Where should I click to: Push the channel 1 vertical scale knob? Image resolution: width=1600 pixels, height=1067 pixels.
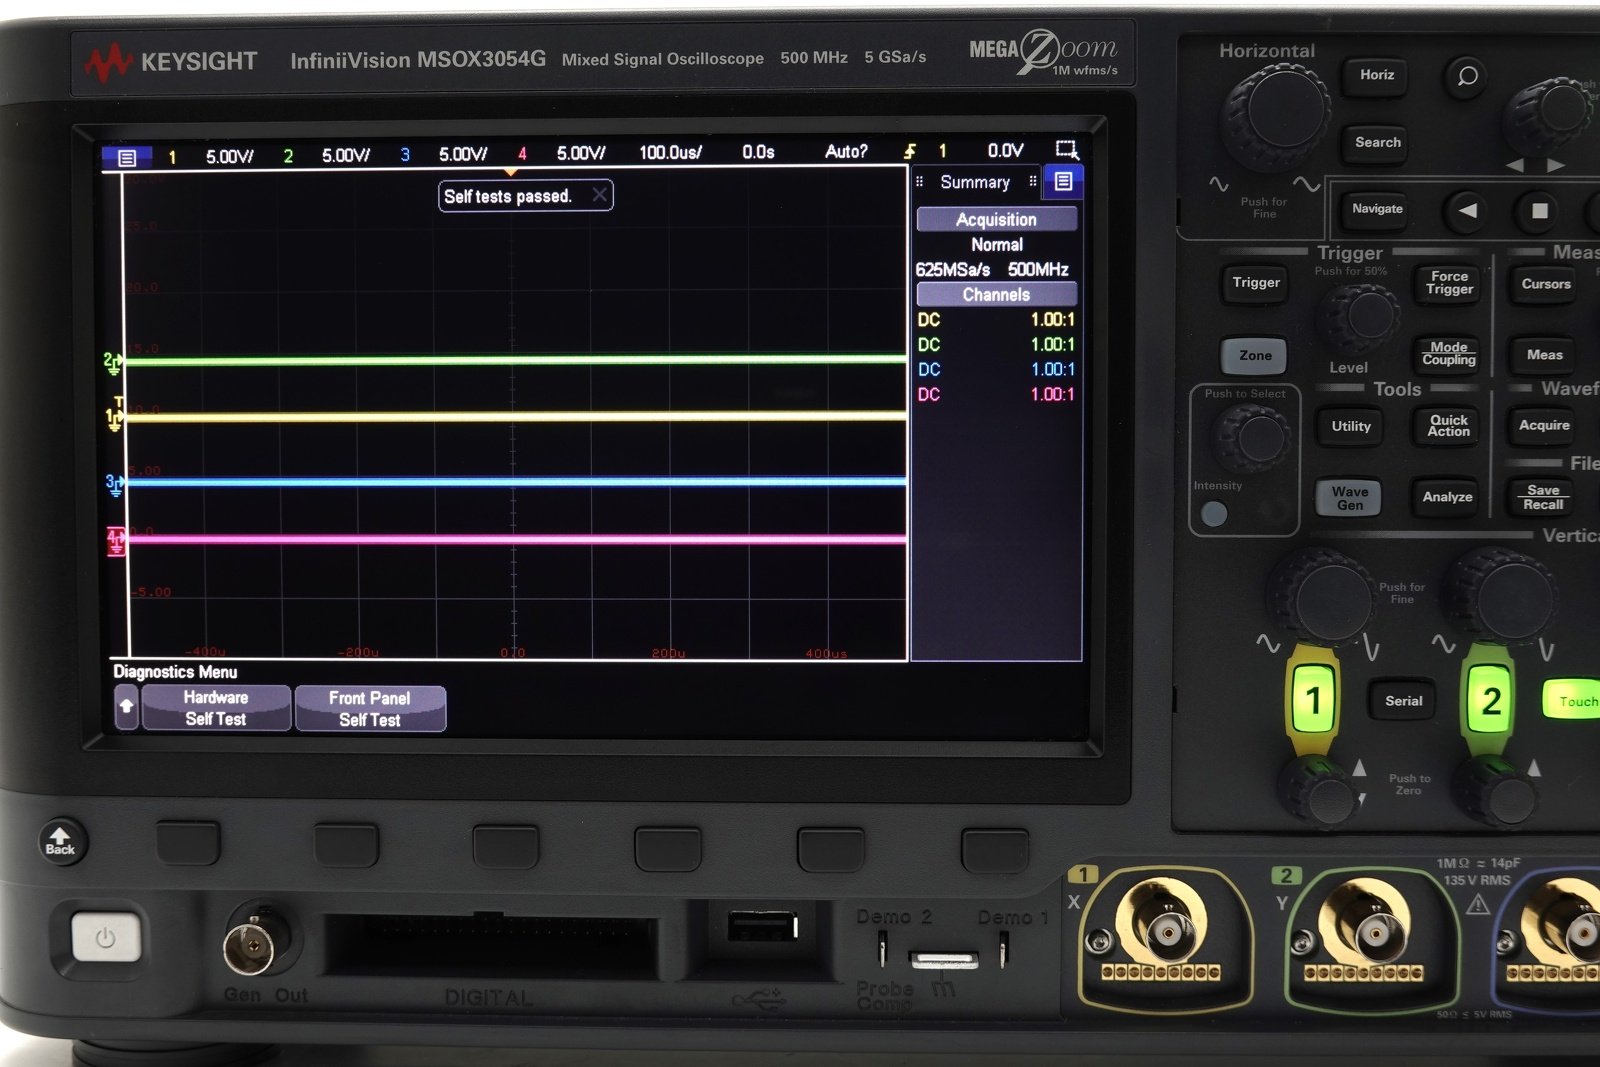(x=1325, y=596)
